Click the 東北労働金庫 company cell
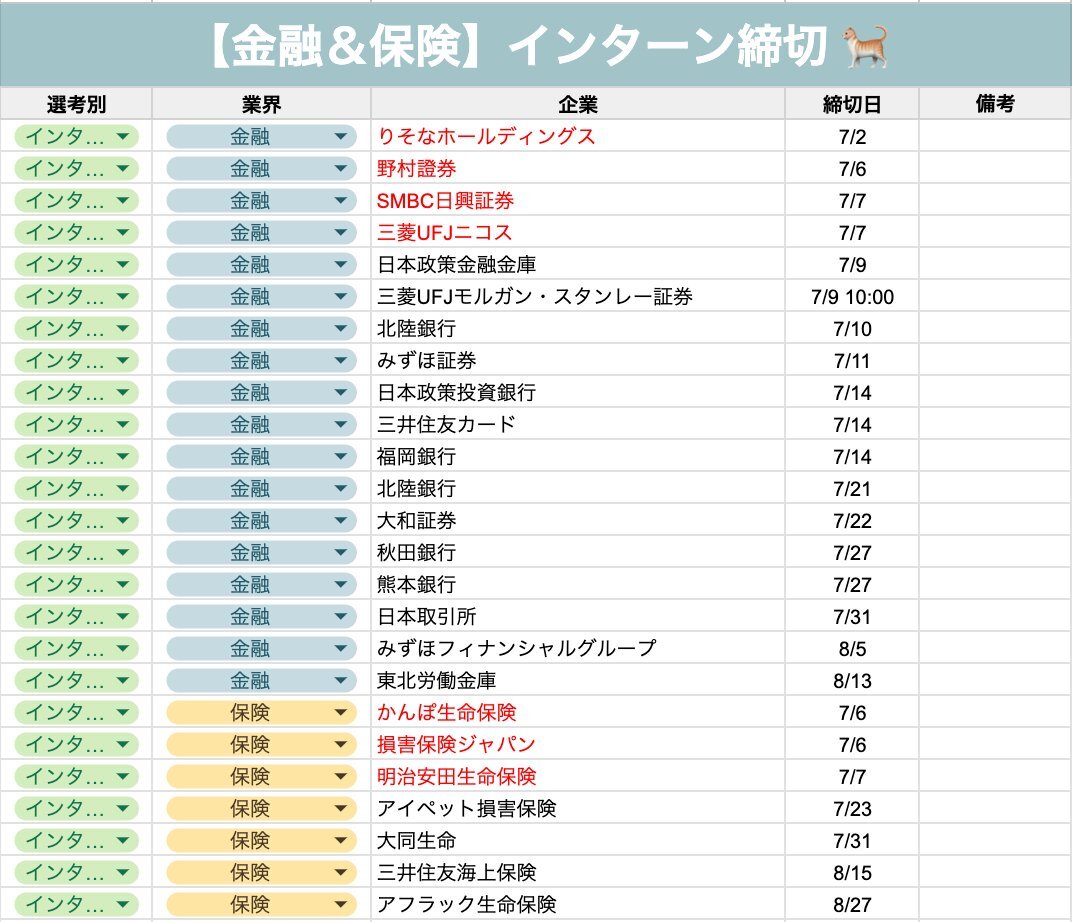This screenshot has height=922, width=1072. coord(578,680)
